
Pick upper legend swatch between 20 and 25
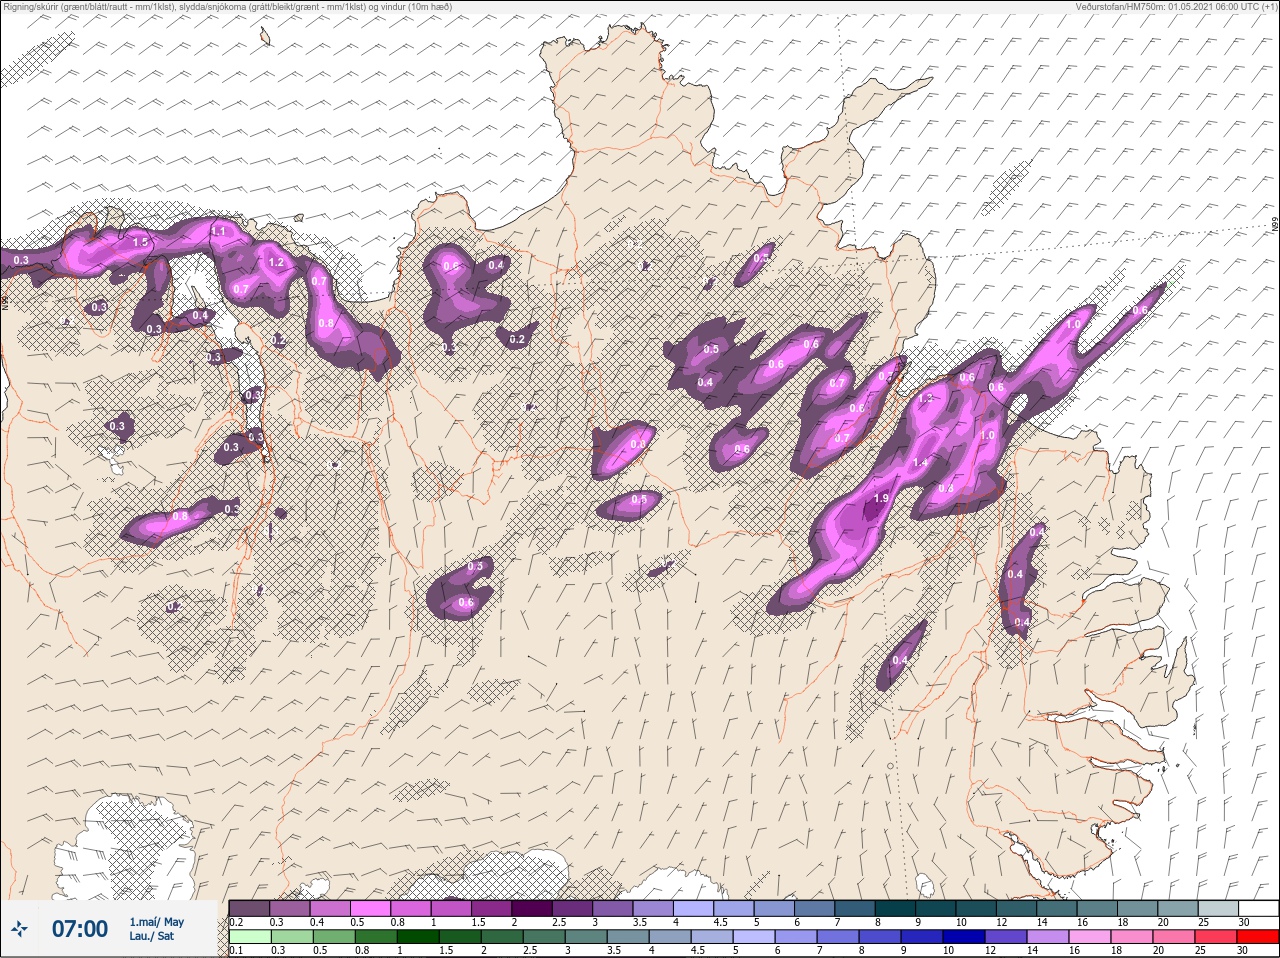tap(1179, 908)
